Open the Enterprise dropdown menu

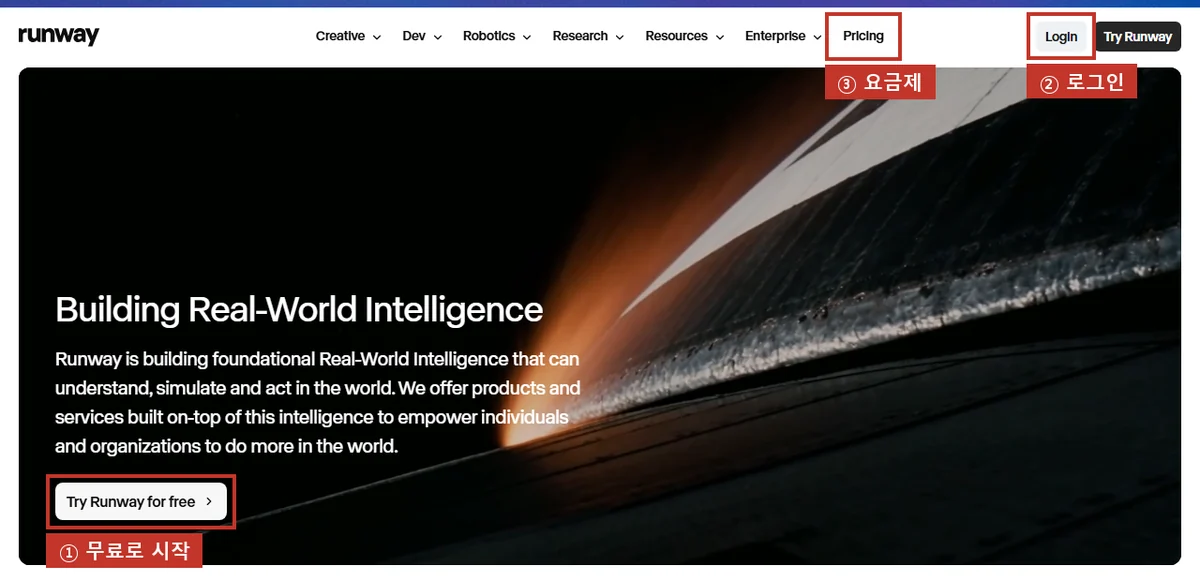tap(783, 36)
